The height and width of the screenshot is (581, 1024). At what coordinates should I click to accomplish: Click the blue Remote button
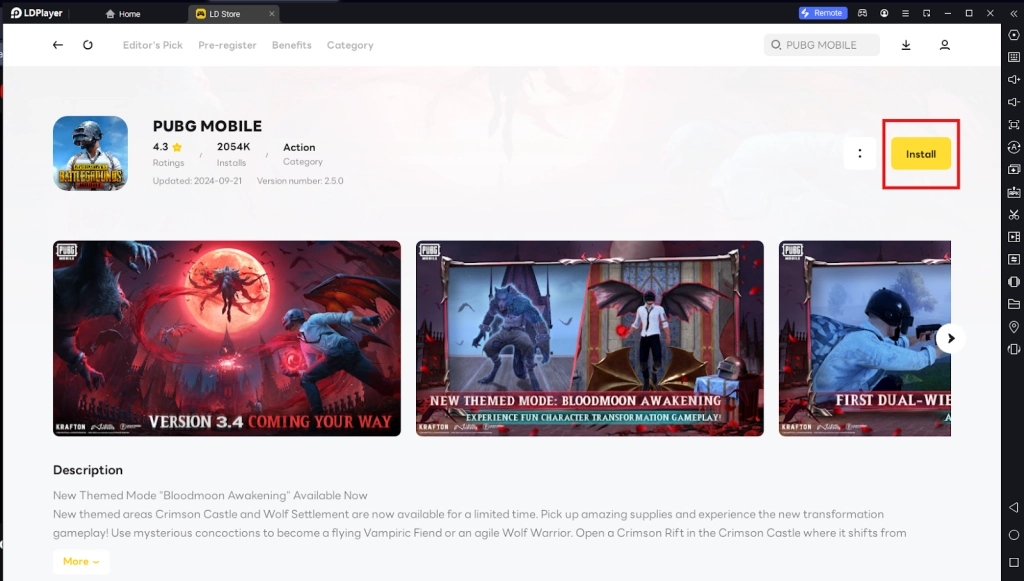[x=823, y=13]
